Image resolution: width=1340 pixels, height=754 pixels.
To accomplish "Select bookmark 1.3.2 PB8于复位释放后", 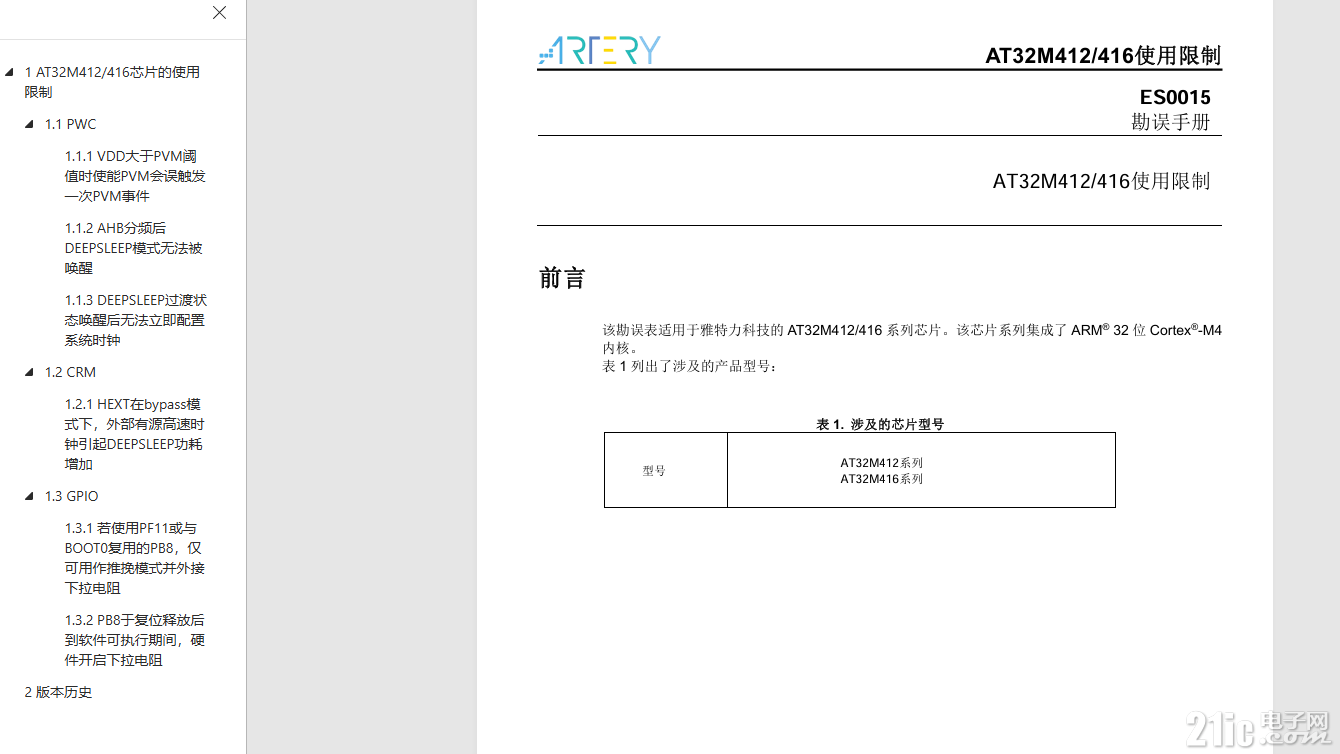I will 135,640.
